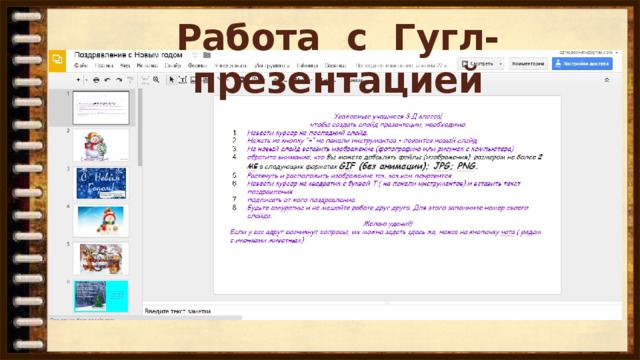Image resolution: width=640 pixels, height=360 pixels.
Task: Click instruction line 7 подписать от кого поздравление
Action: click(301, 200)
